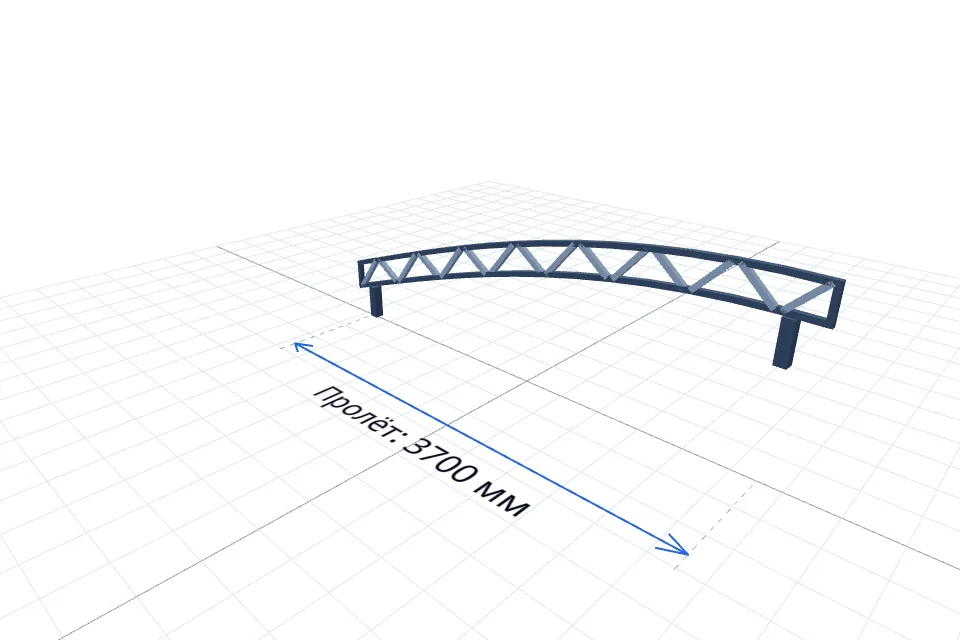Screen dimensions: 960x640
Task: Select the left support column of the truss
Action: [376, 300]
